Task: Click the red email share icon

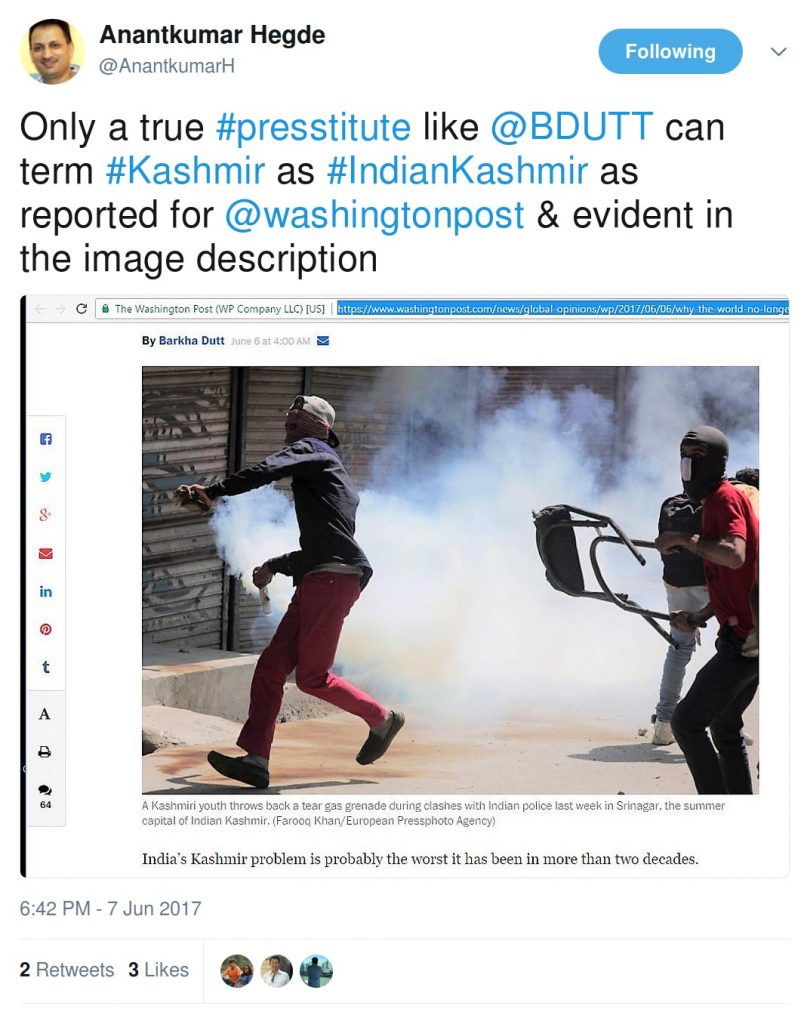Action: (46, 553)
